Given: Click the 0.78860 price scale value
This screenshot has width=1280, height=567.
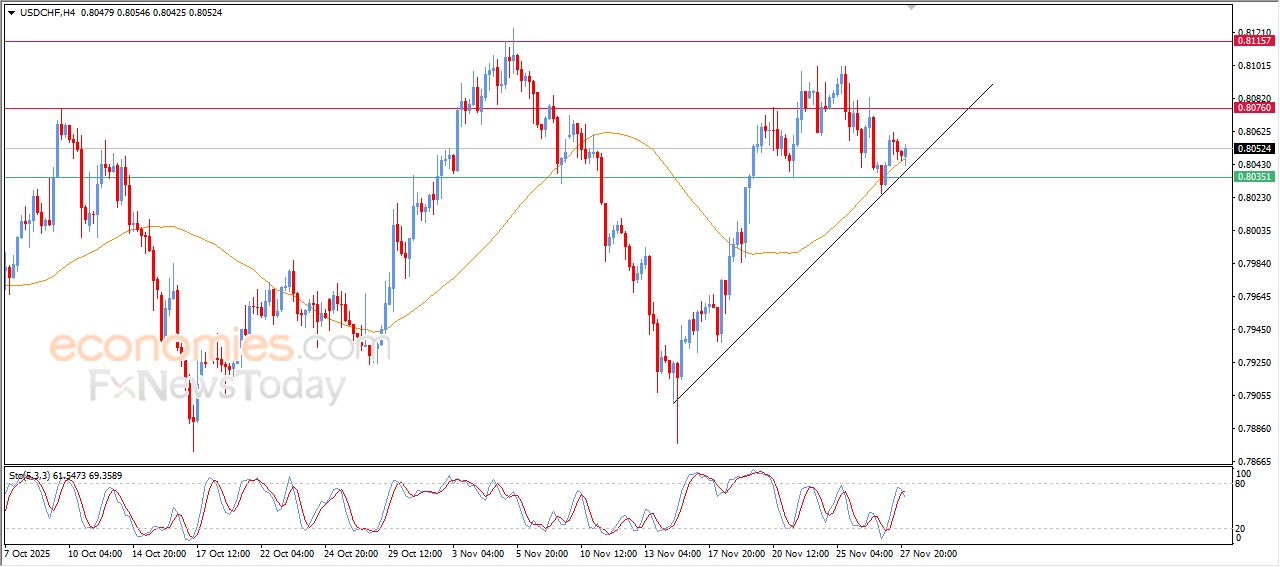Looking at the screenshot, I should (x=1252, y=429).
